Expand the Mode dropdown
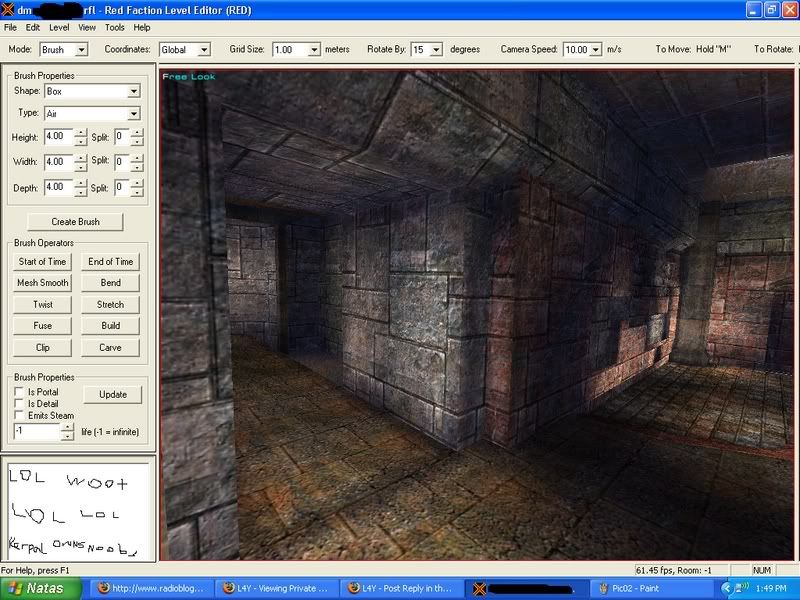The height and width of the screenshot is (600, 800). point(82,50)
